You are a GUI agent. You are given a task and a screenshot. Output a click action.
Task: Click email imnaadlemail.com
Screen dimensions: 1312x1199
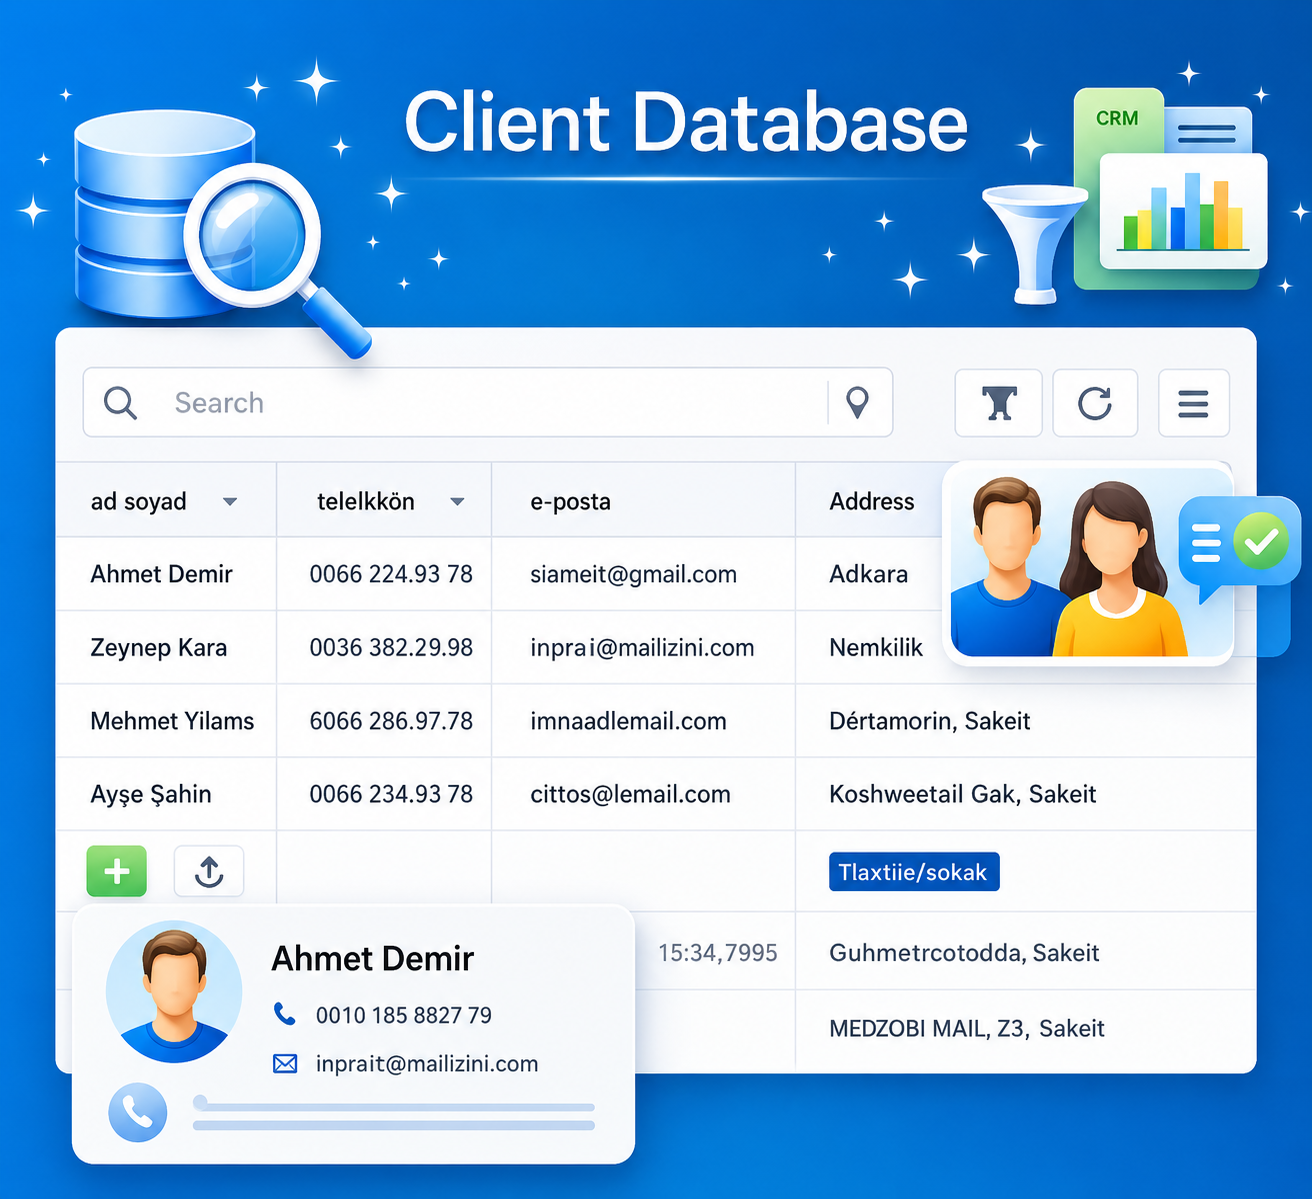[628, 721]
